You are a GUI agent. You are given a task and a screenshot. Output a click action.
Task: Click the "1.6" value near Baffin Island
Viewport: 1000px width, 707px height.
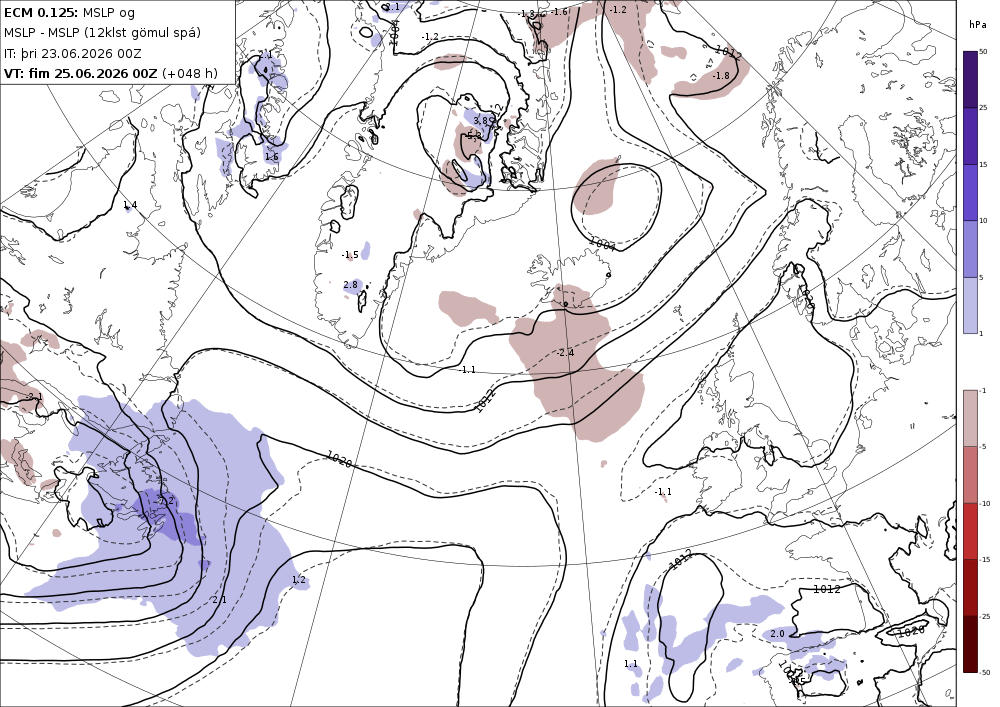[272, 157]
